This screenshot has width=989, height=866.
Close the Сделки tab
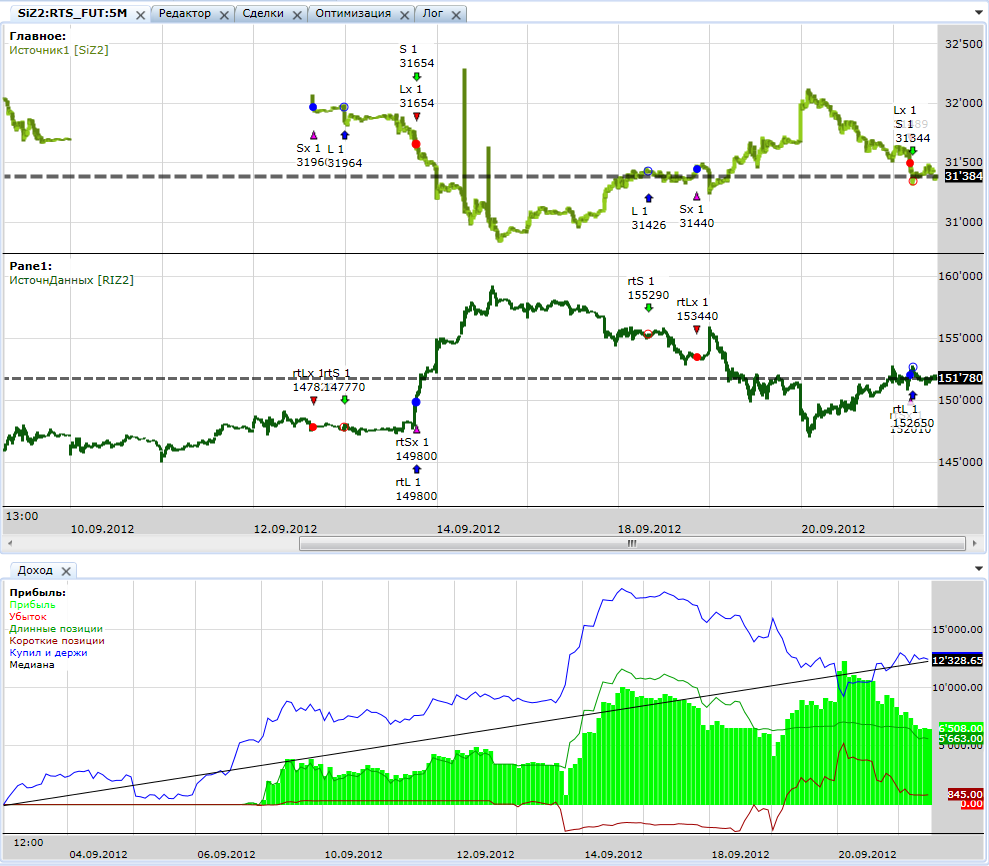click(x=297, y=15)
